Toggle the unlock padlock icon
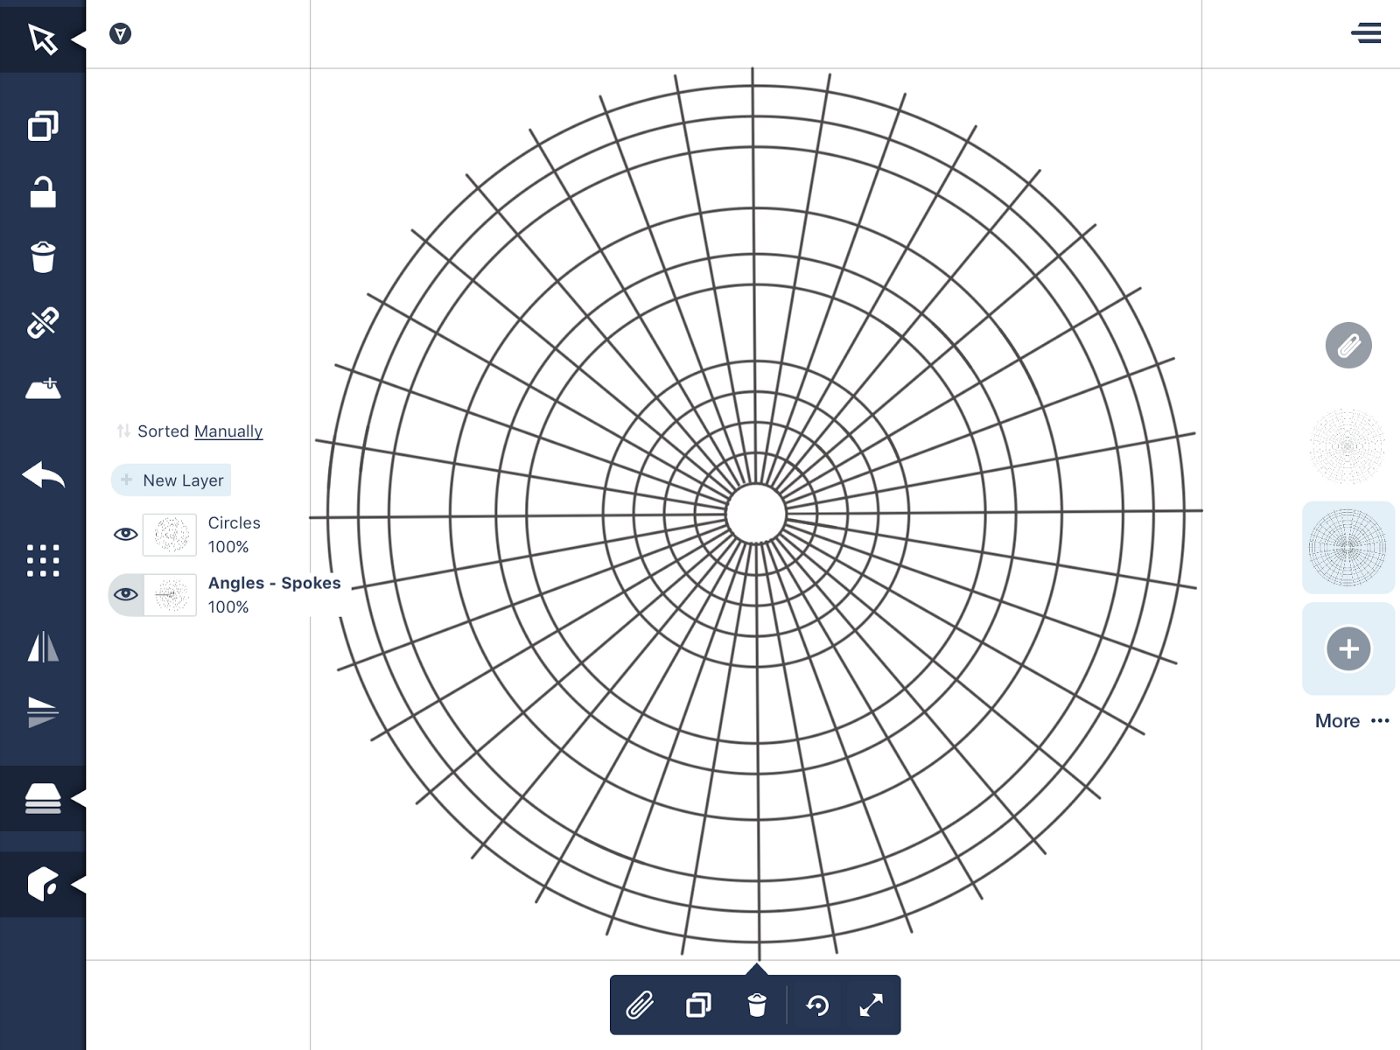1400x1050 pixels. point(43,191)
